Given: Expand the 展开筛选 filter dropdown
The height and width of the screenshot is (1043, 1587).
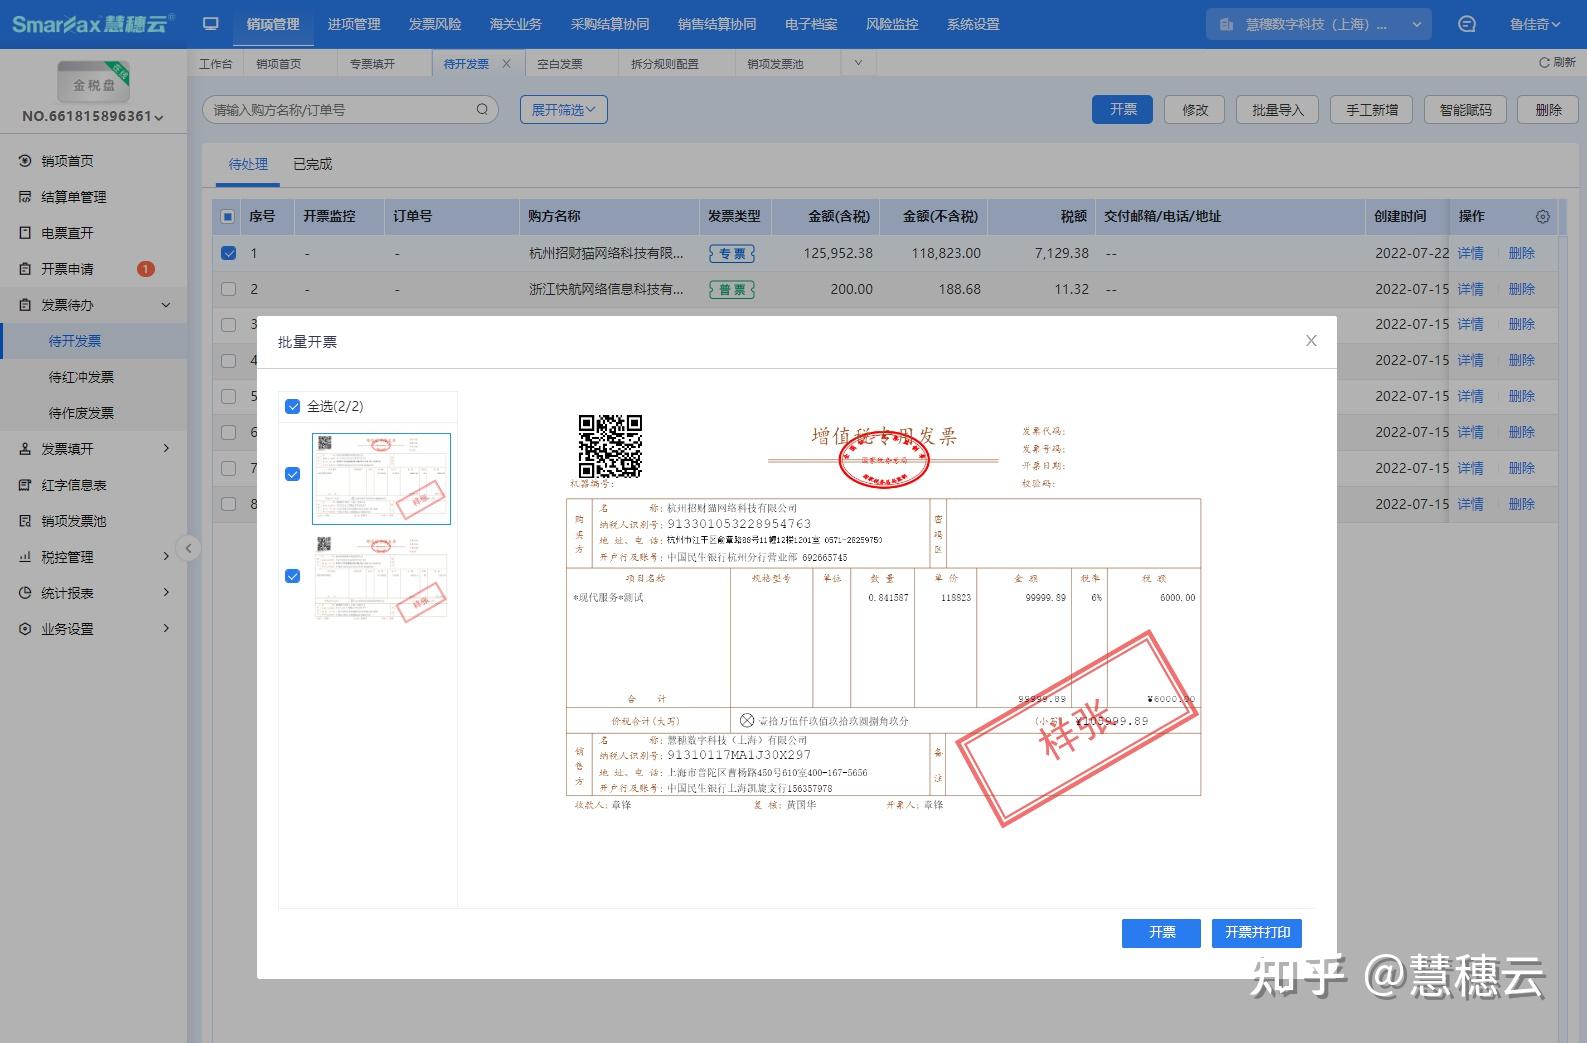Looking at the screenshot, I should [563, 110].
